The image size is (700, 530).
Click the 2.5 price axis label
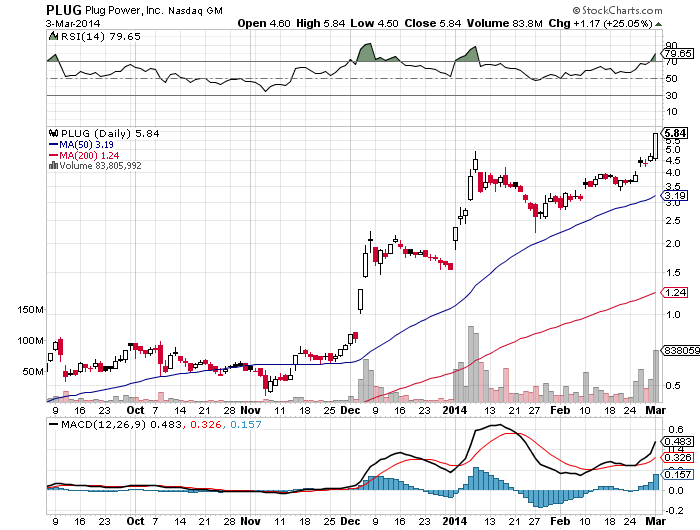[673, 221]
